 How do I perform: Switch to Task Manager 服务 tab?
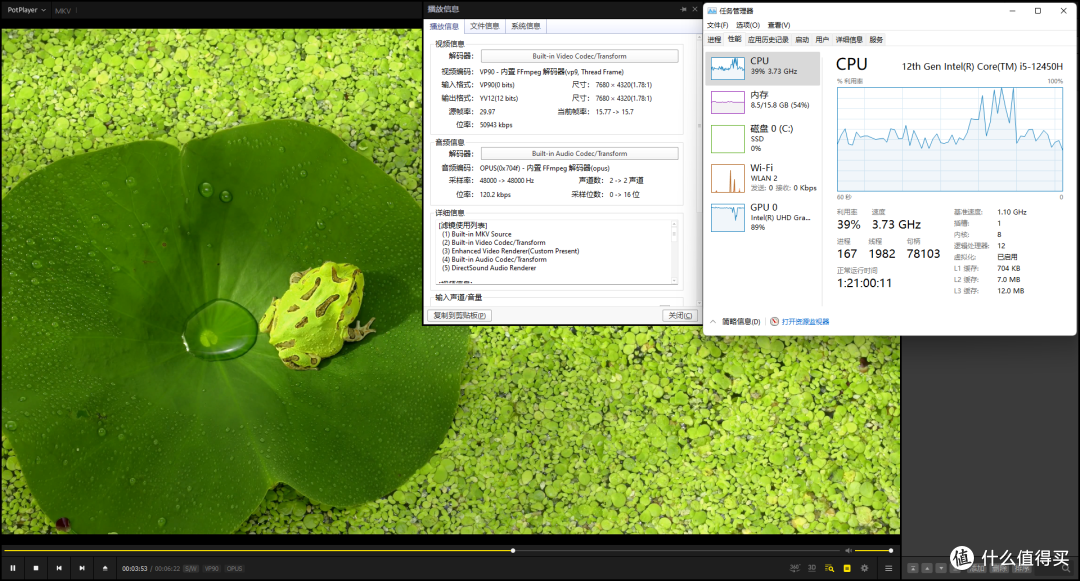(876, 40)
